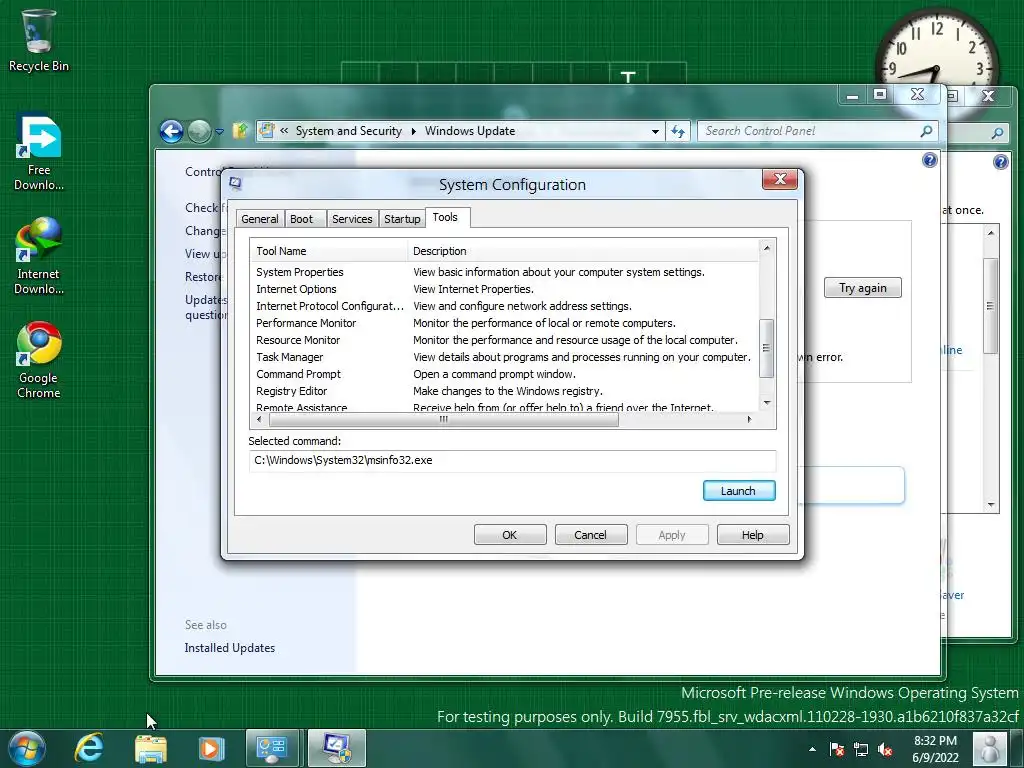Switch to Control Panel taskbar button
Image resolution: width=1024 pixels, height=768 pixels.
pyautogui.click(x=273, y=748)
